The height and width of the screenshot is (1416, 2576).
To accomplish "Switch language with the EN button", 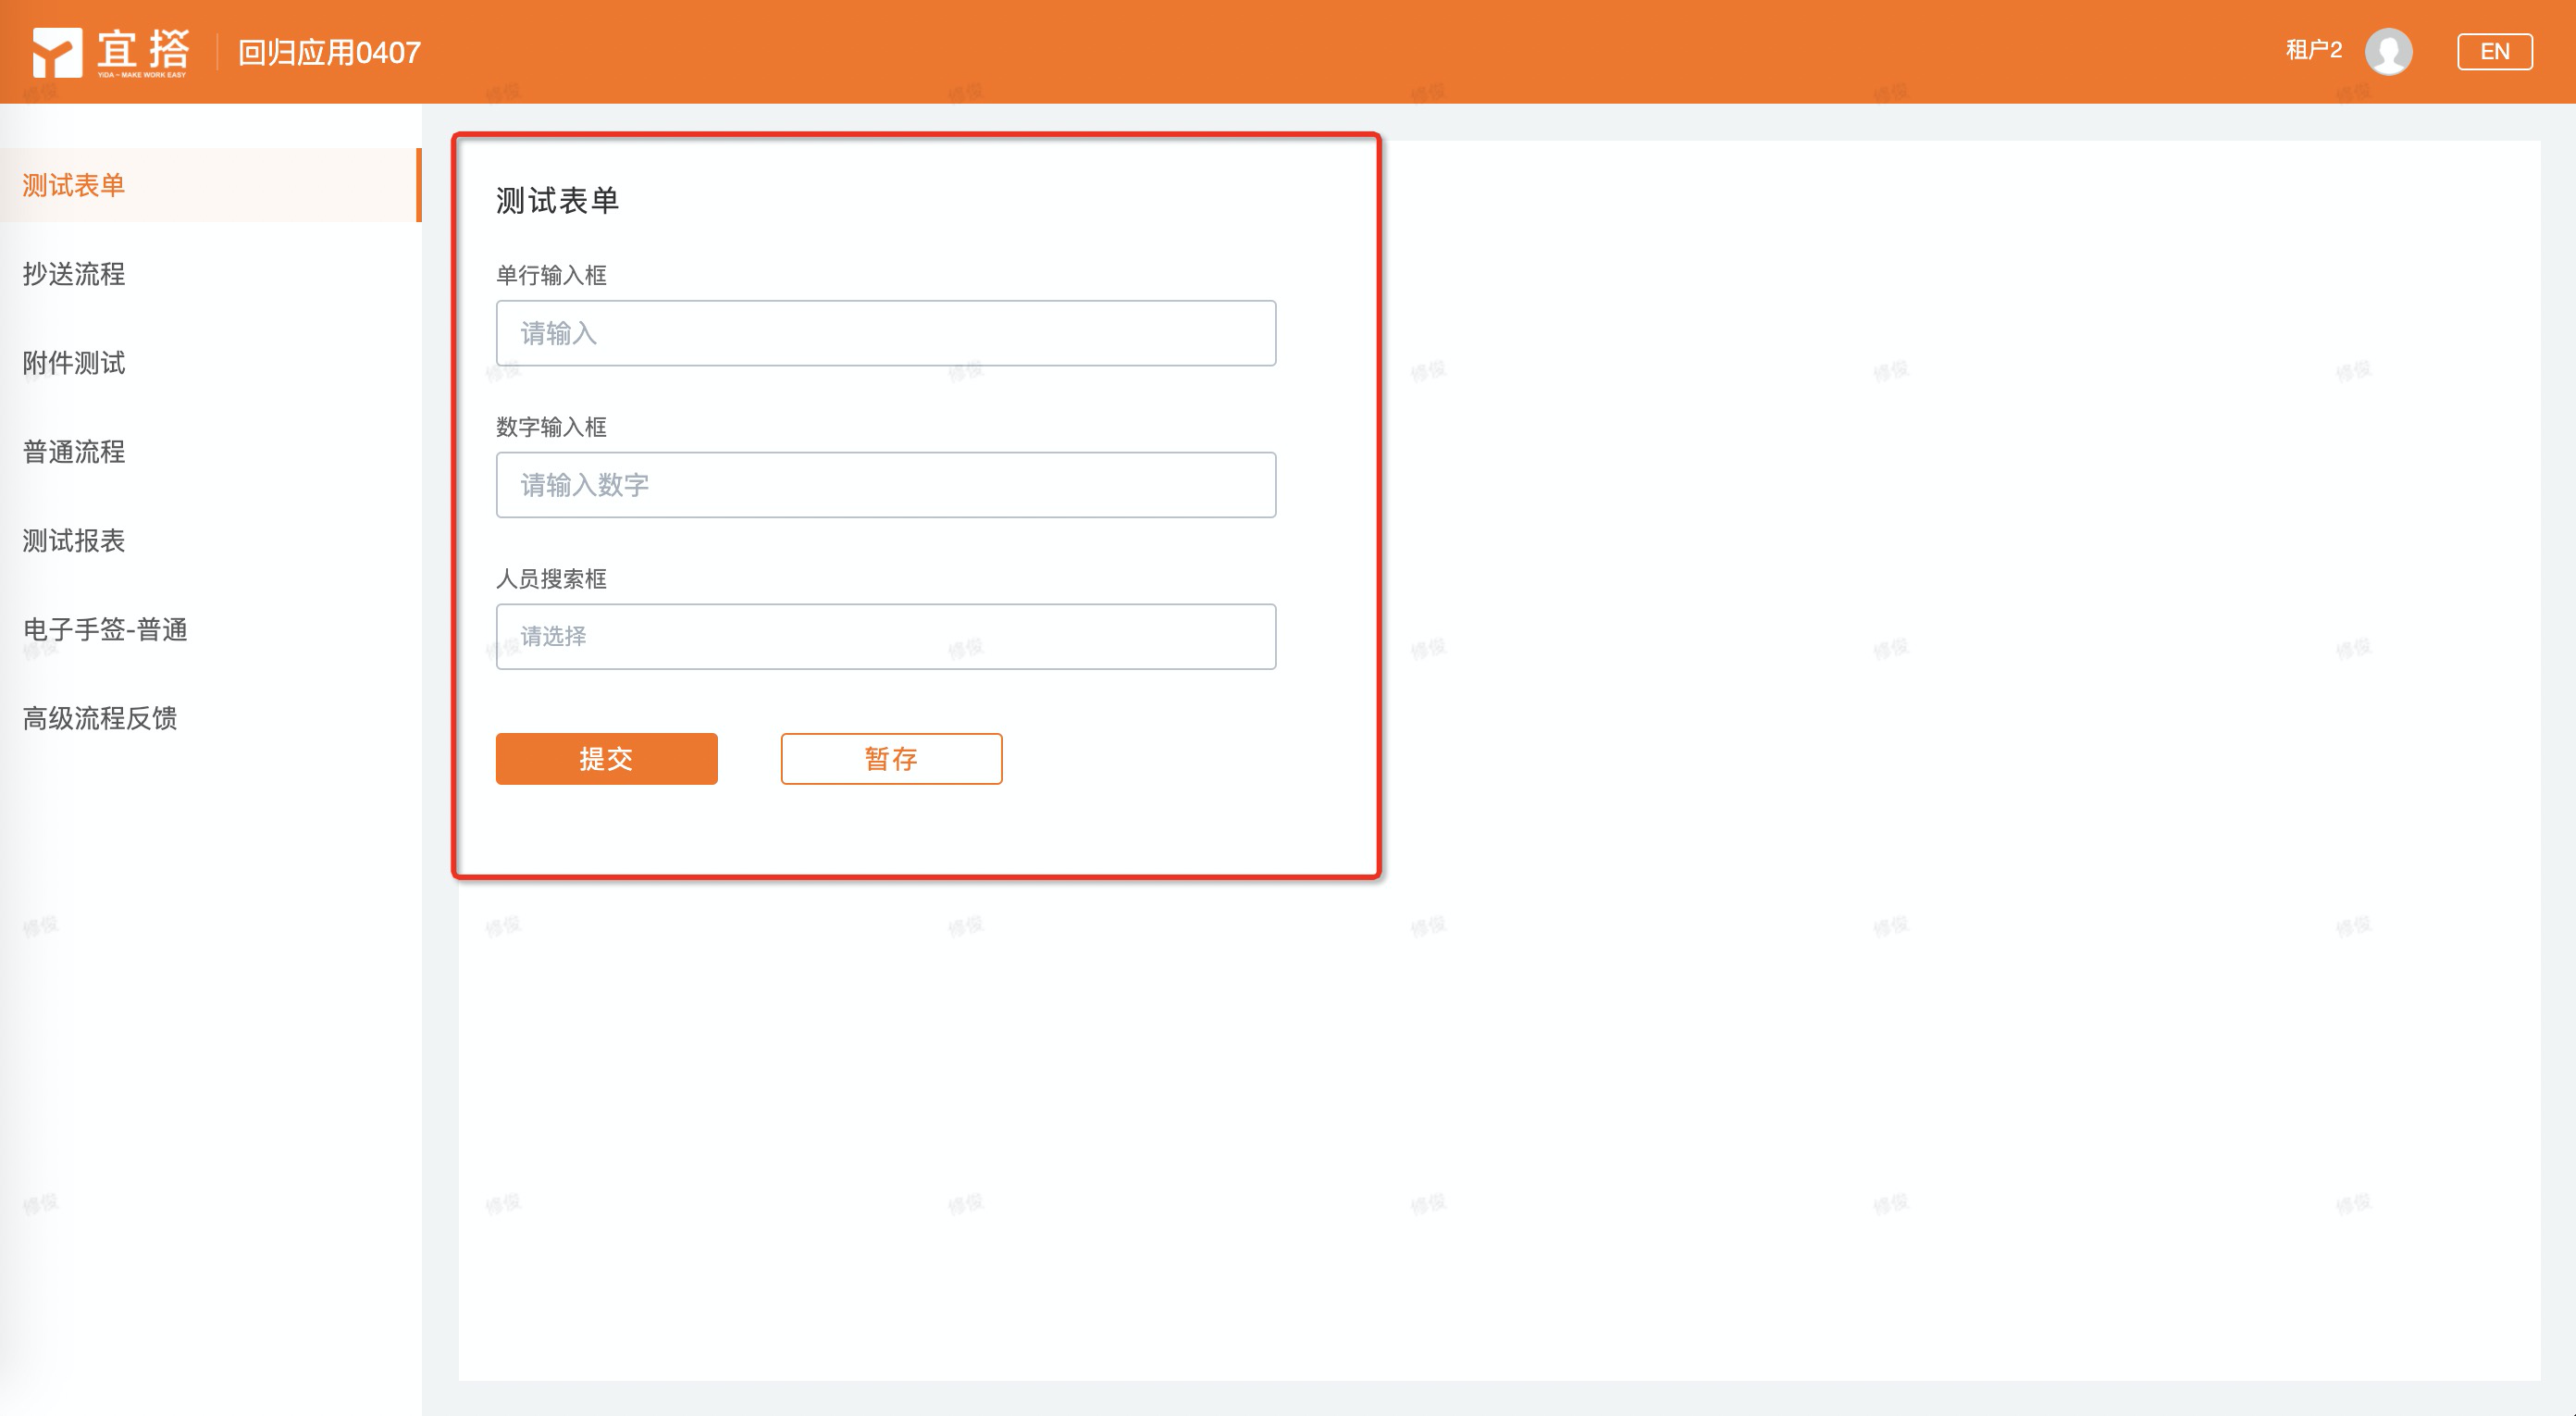I will coord(2494,51).
